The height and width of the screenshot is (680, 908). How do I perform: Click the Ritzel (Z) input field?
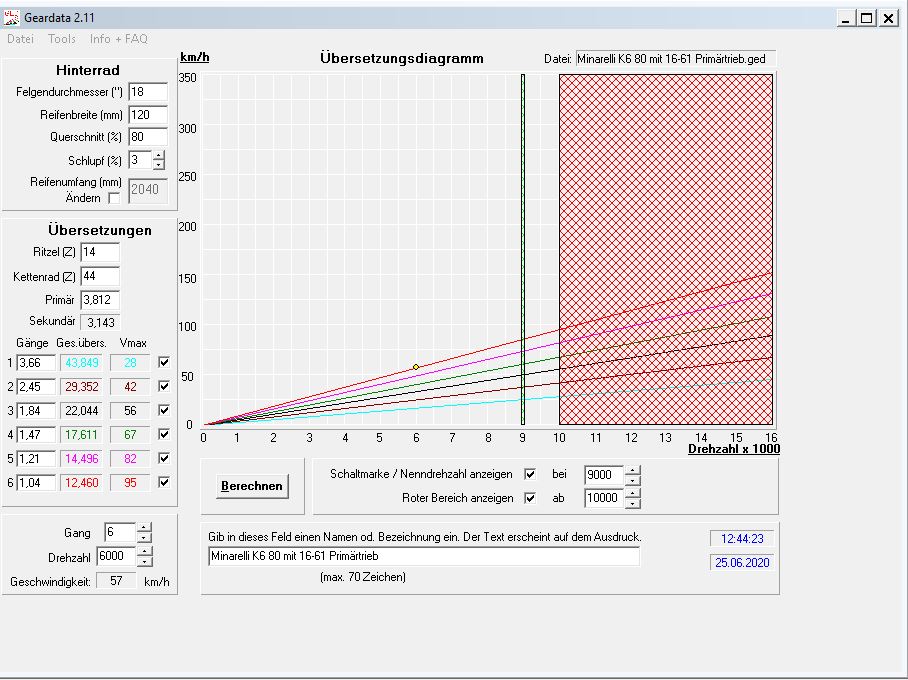click(99, 253)
